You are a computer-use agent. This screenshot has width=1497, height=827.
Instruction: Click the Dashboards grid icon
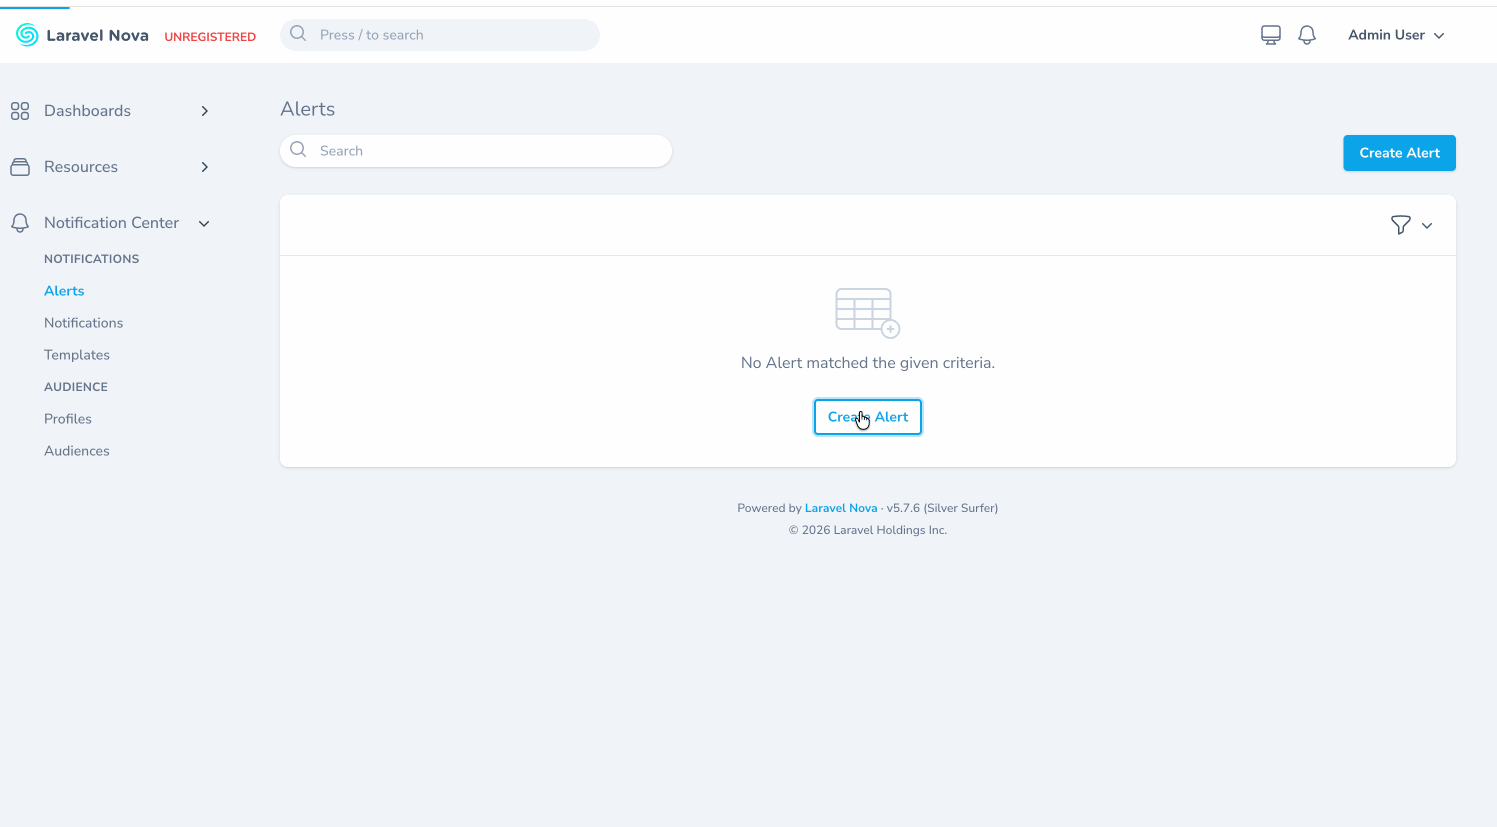(20, 111)
